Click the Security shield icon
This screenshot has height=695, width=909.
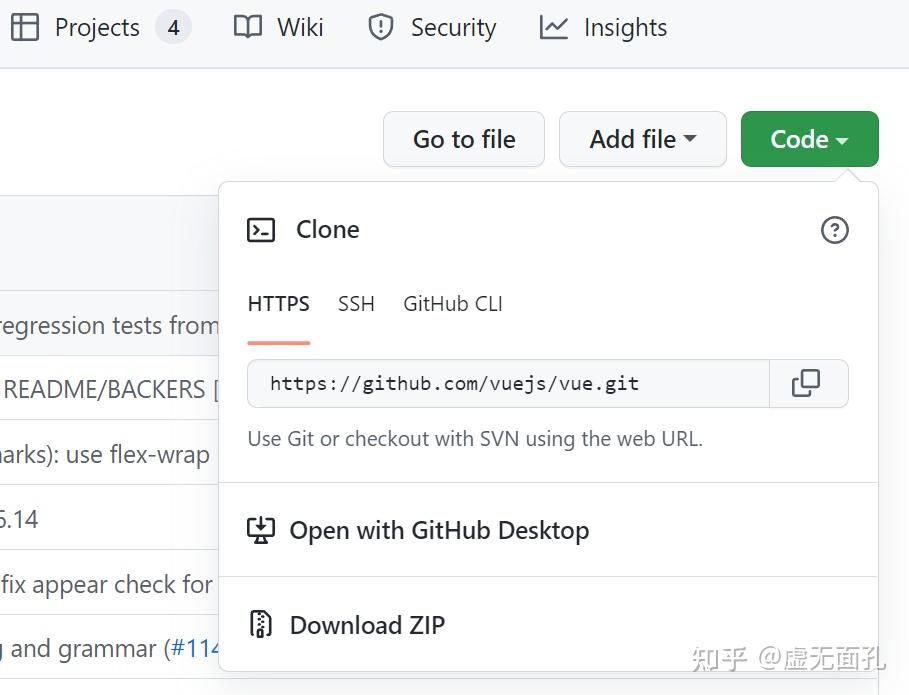[x=381, y=27]
